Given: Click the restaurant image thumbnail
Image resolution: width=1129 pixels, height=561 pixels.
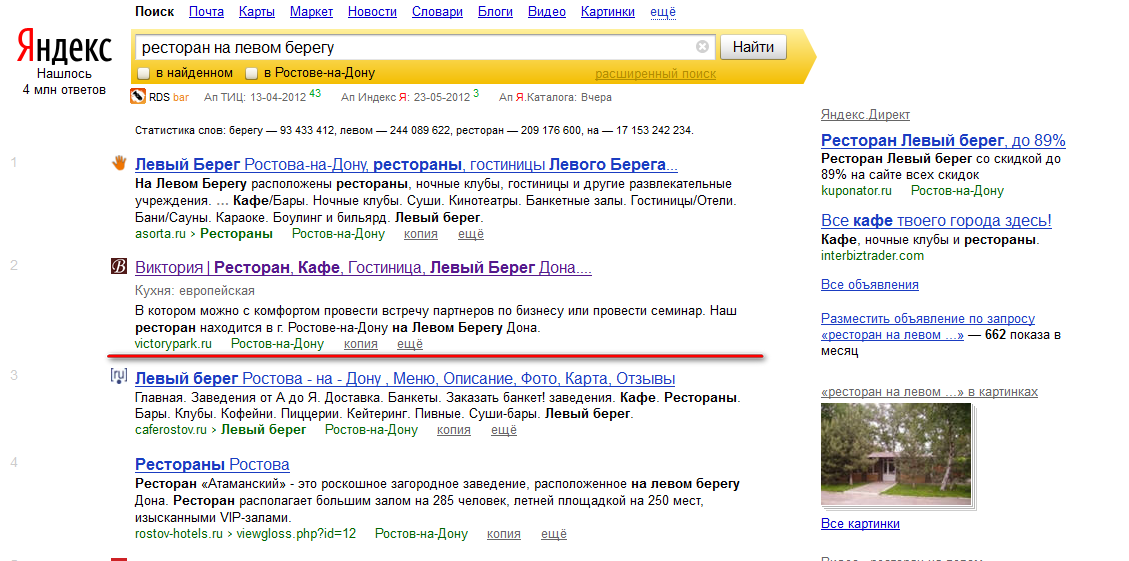Looking at the screenshot, I should 895,454.
